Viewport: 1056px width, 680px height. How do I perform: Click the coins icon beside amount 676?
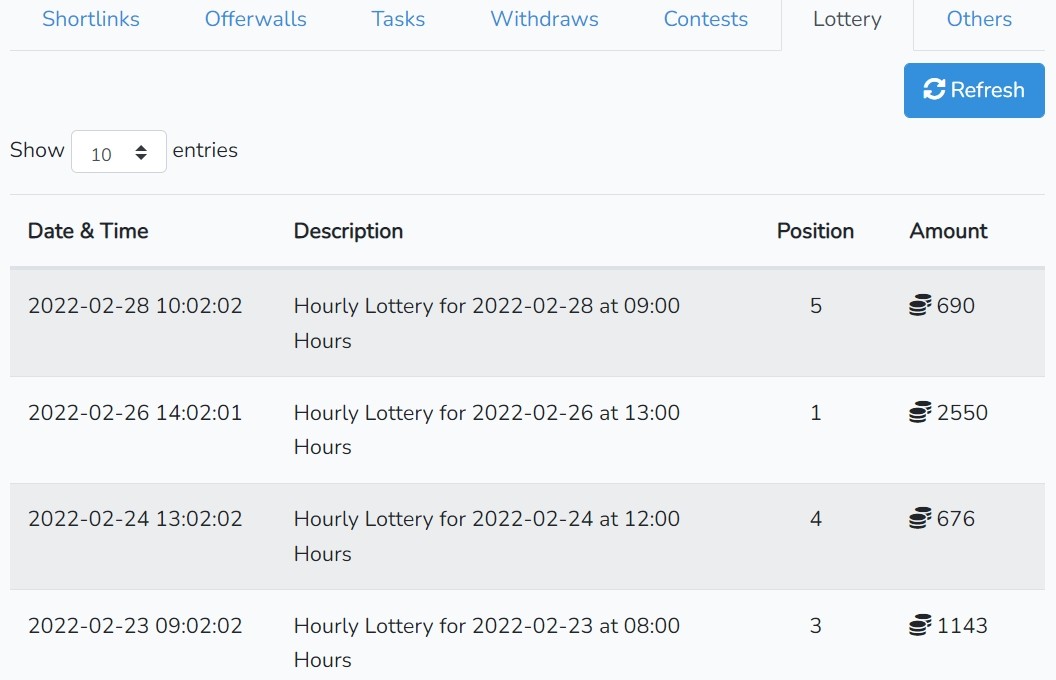920,518
